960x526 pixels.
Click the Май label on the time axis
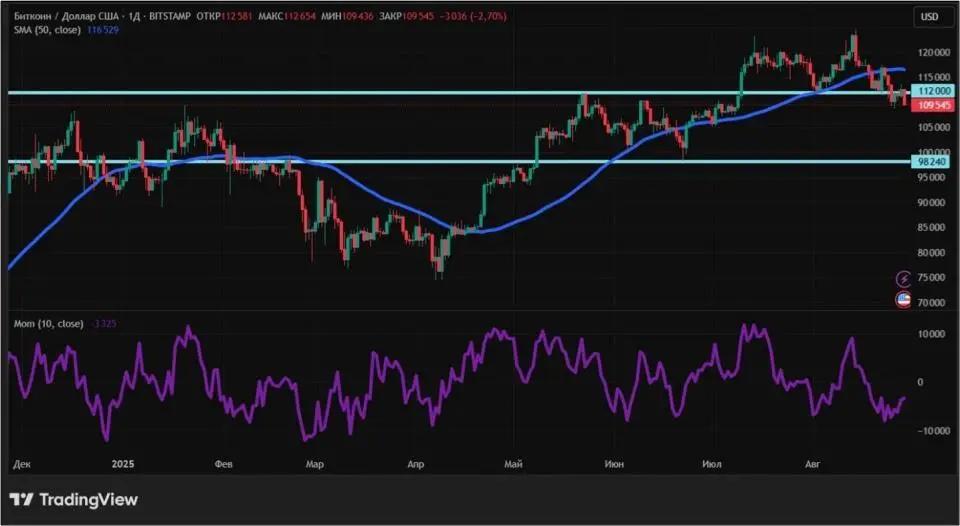pyautogui.click(x=515, y=465)
